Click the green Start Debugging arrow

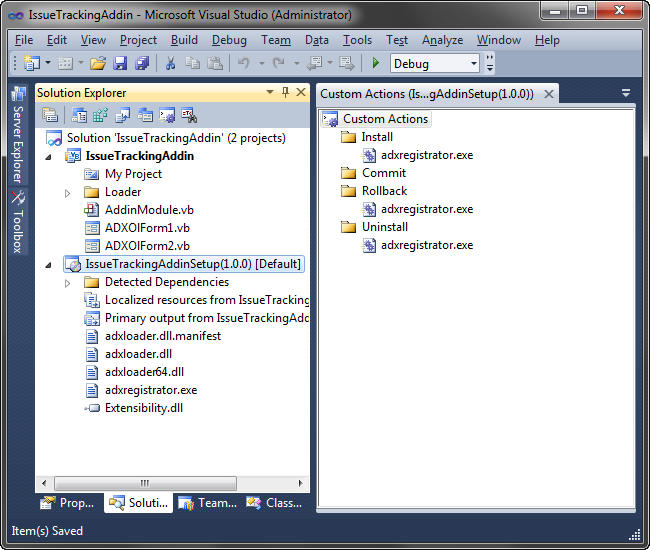(x=376, y=63)
